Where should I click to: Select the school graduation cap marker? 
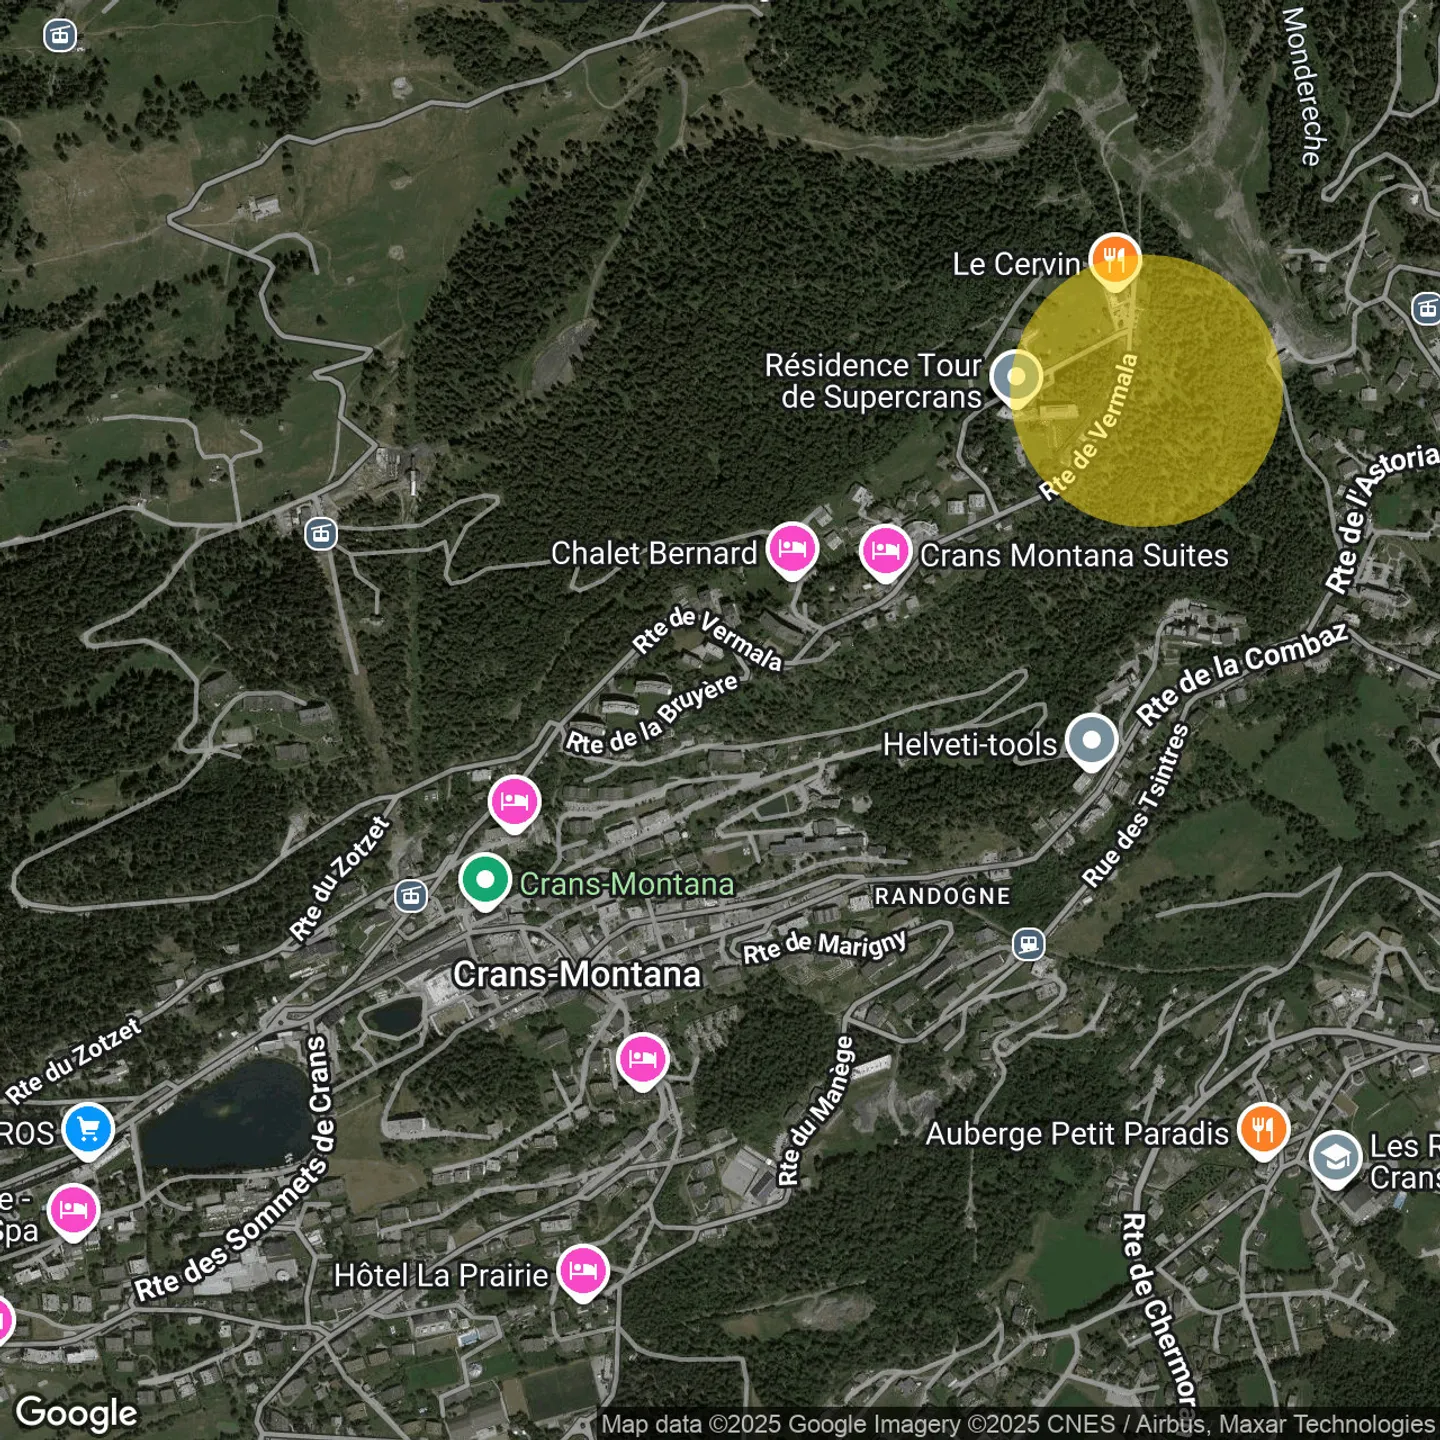(1335, 1158)
